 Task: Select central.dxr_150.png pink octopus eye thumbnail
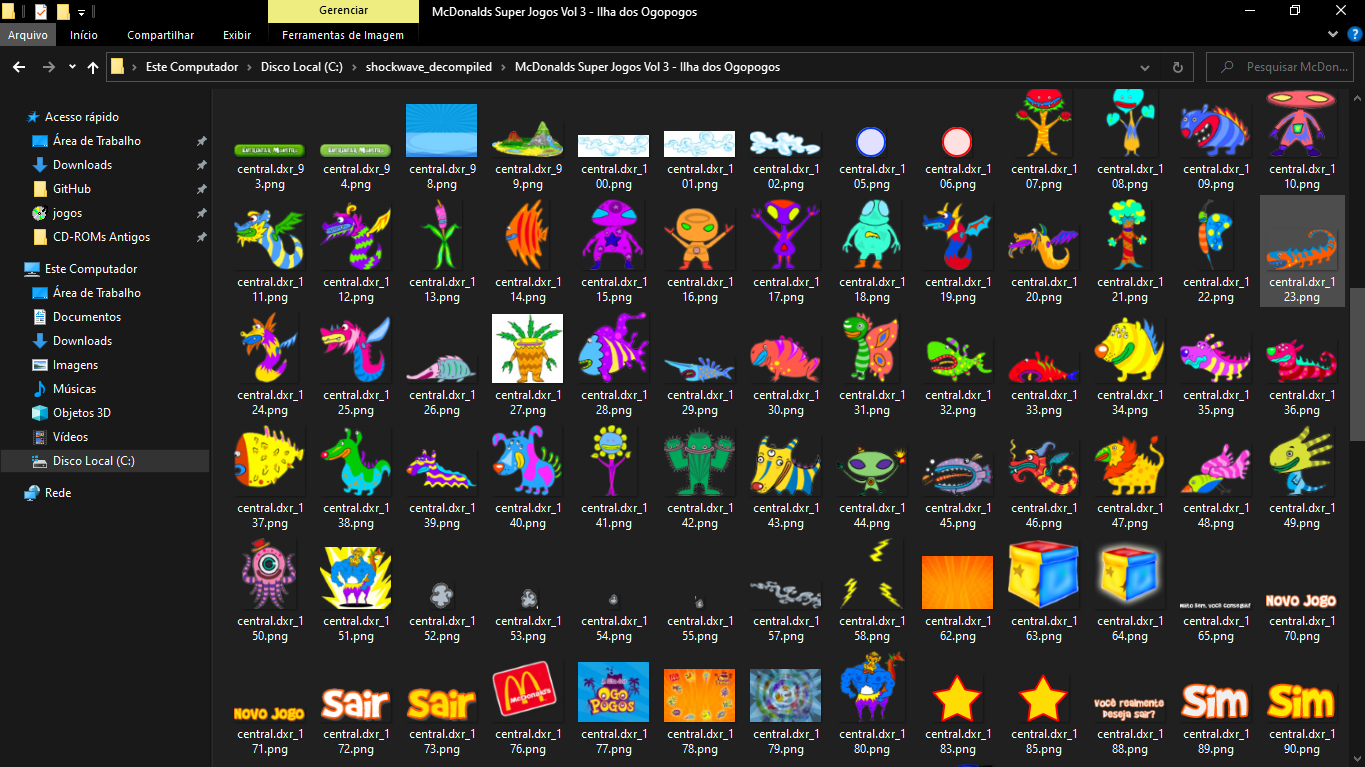coord(270,575)
